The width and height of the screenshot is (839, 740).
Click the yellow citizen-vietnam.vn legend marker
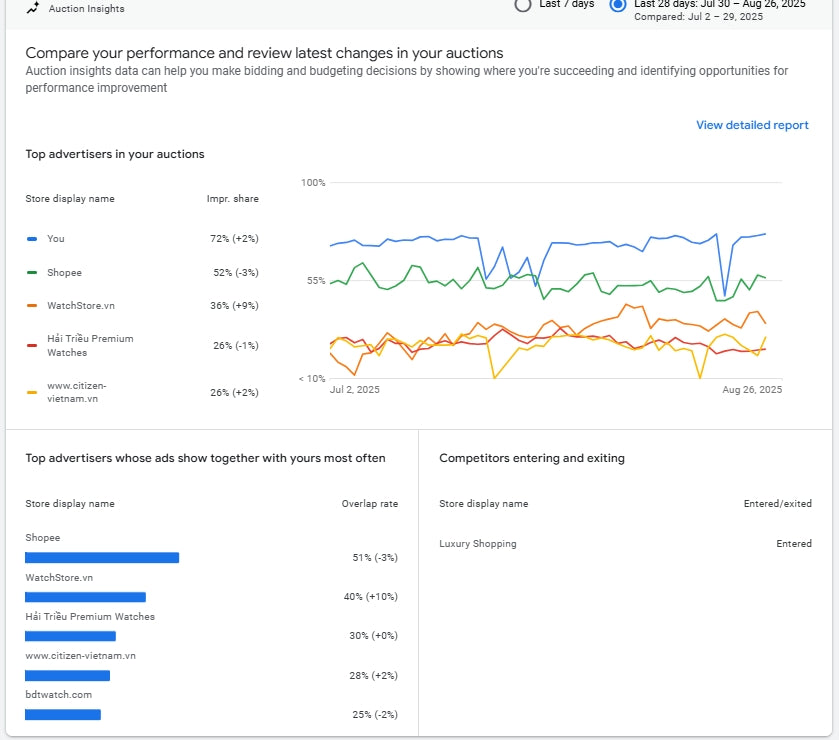tap(32, 392)
